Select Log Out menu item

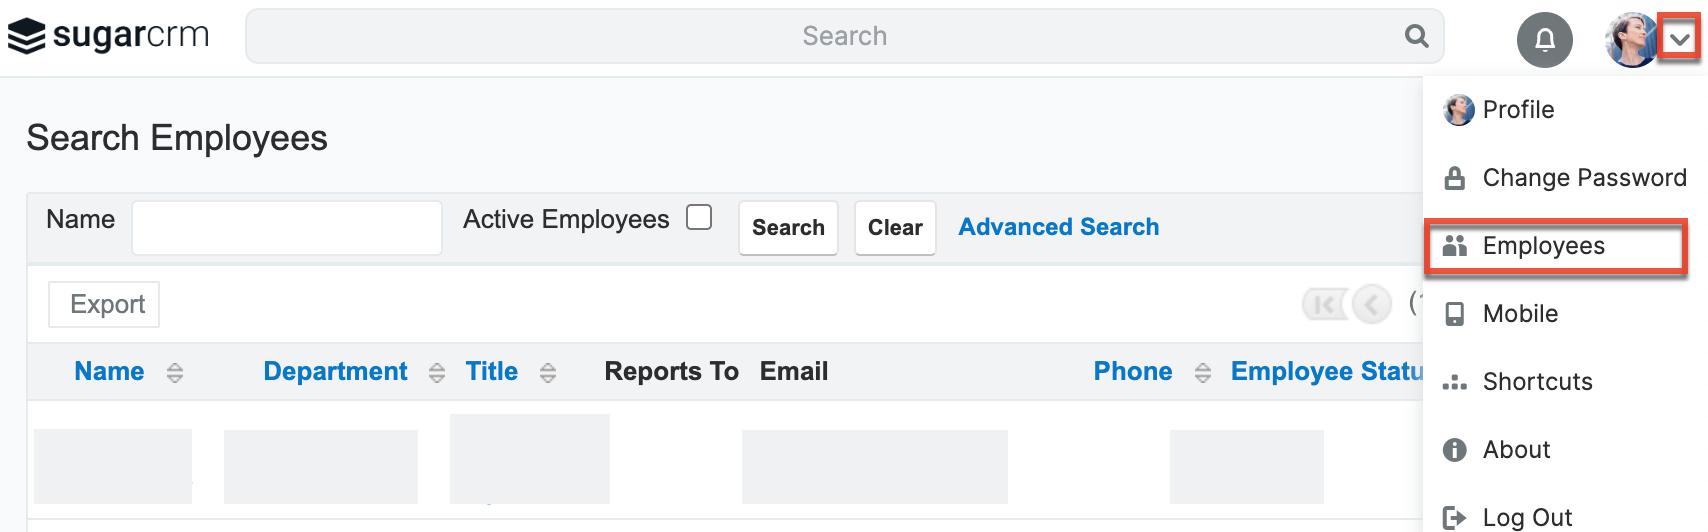click(x=1526, y=517)
